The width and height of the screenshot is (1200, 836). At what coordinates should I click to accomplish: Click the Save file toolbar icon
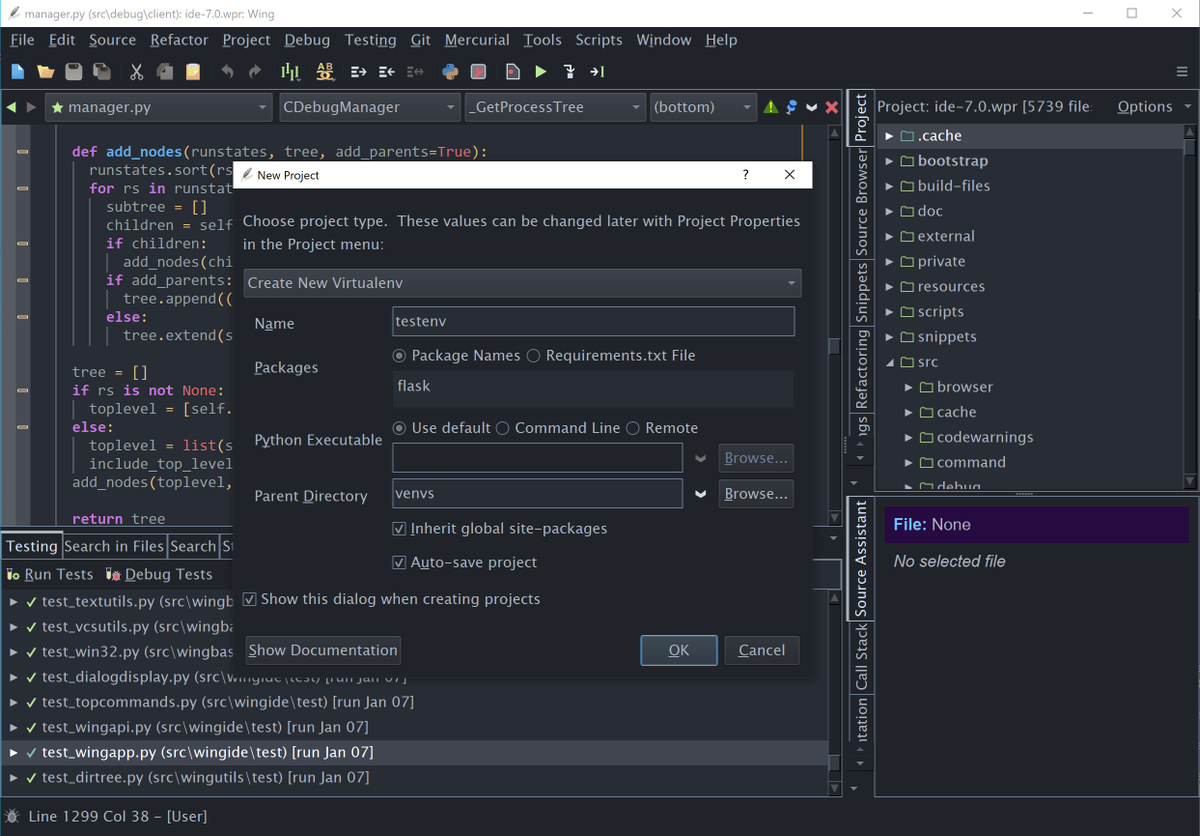73,72
